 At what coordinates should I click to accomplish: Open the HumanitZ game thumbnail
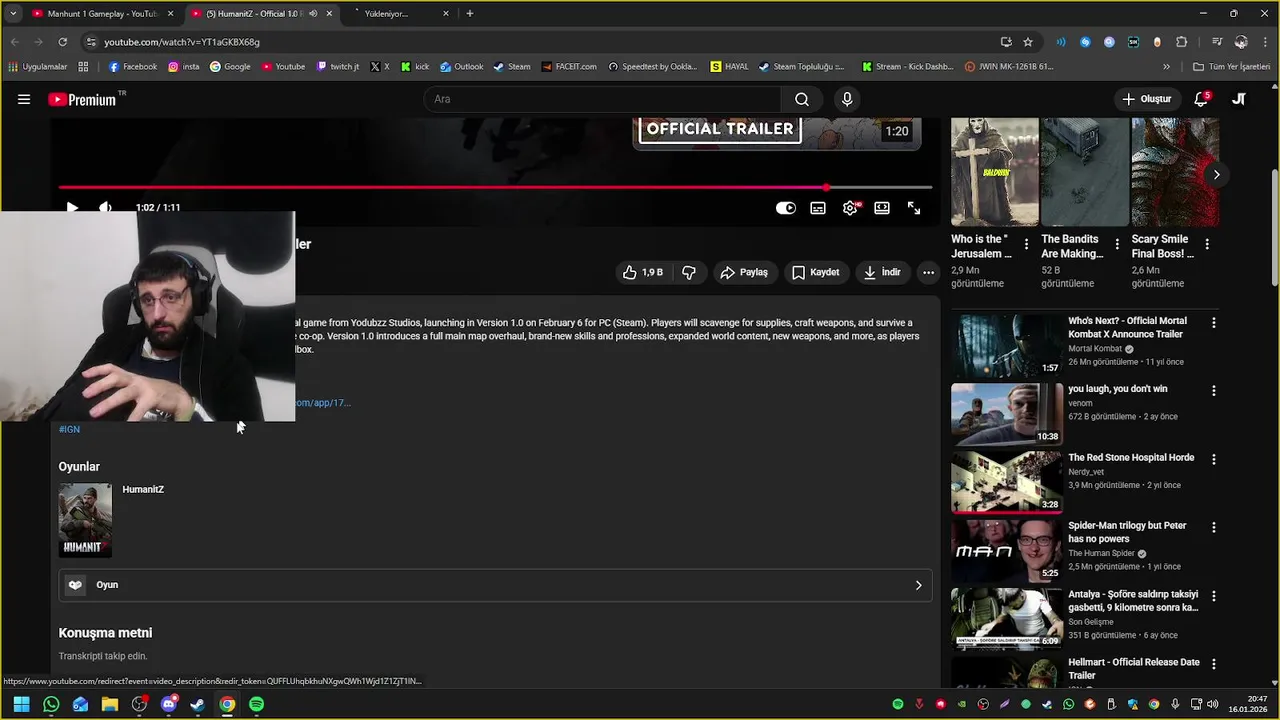85,520
